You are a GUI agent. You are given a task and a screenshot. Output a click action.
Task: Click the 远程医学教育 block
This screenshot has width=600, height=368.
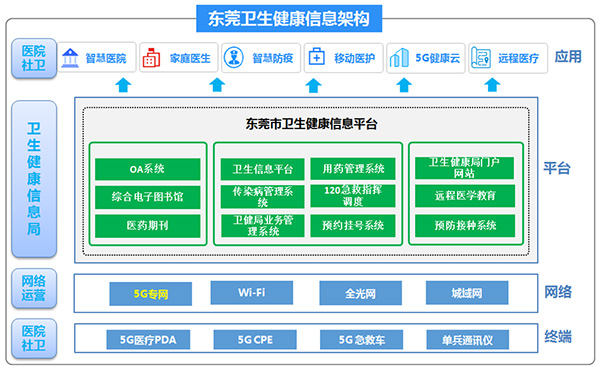pyautogui.click(x=465, y=196)
